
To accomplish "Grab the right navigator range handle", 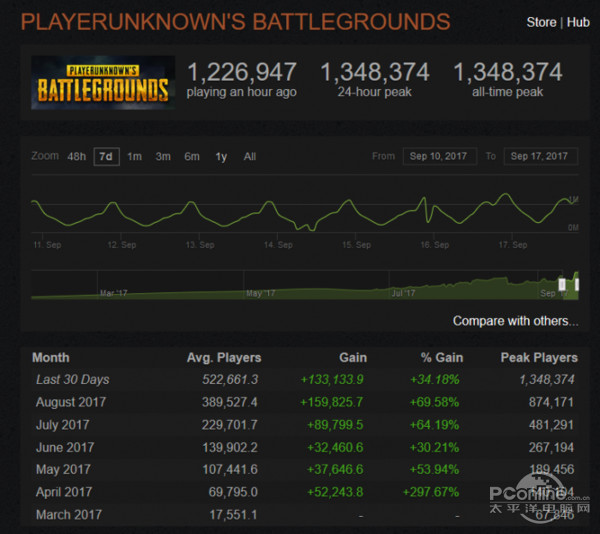I will (575, 285).
